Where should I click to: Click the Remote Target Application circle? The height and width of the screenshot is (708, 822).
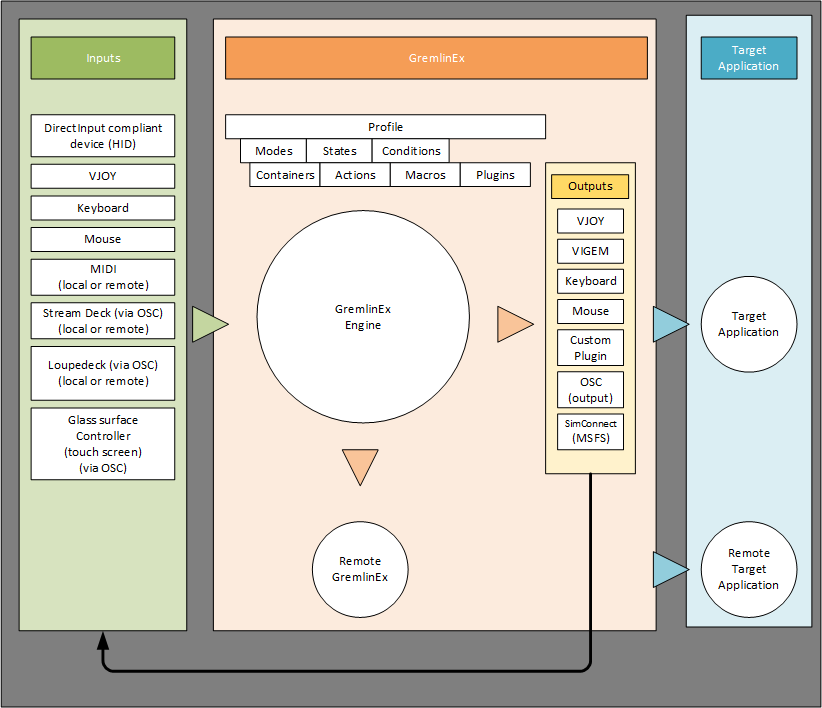[749, 569]
